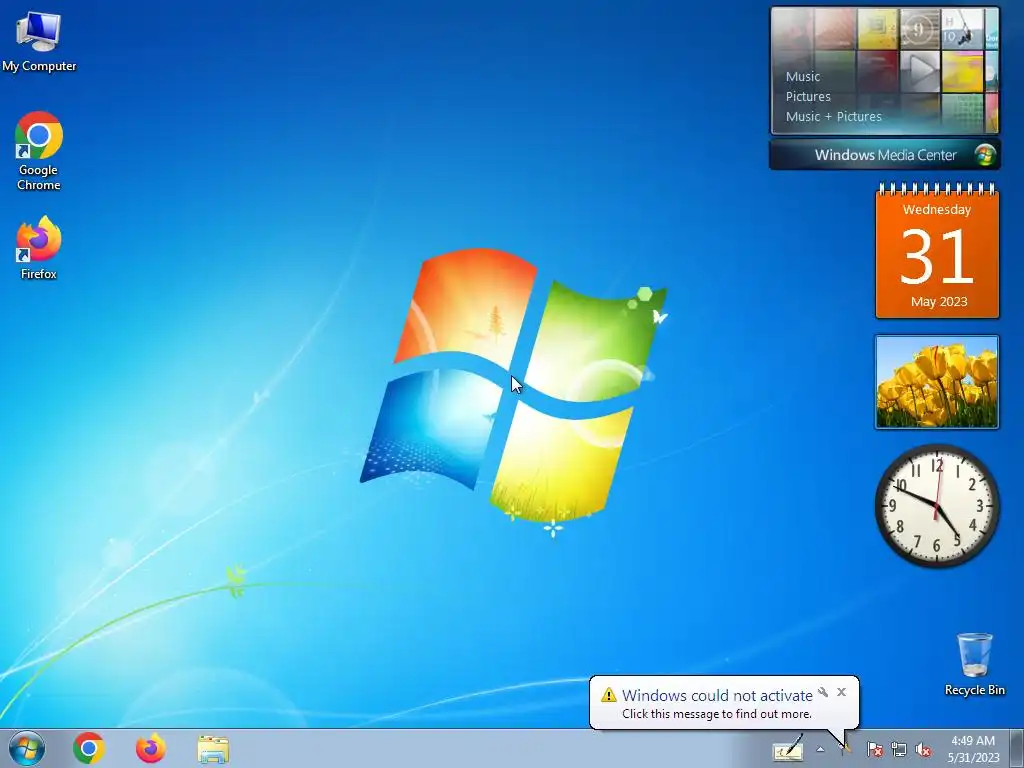The width and height of the screenshot is (1024, 768).
Task: Select Music + Pictures in Media Center gadget
Action: 833,117
